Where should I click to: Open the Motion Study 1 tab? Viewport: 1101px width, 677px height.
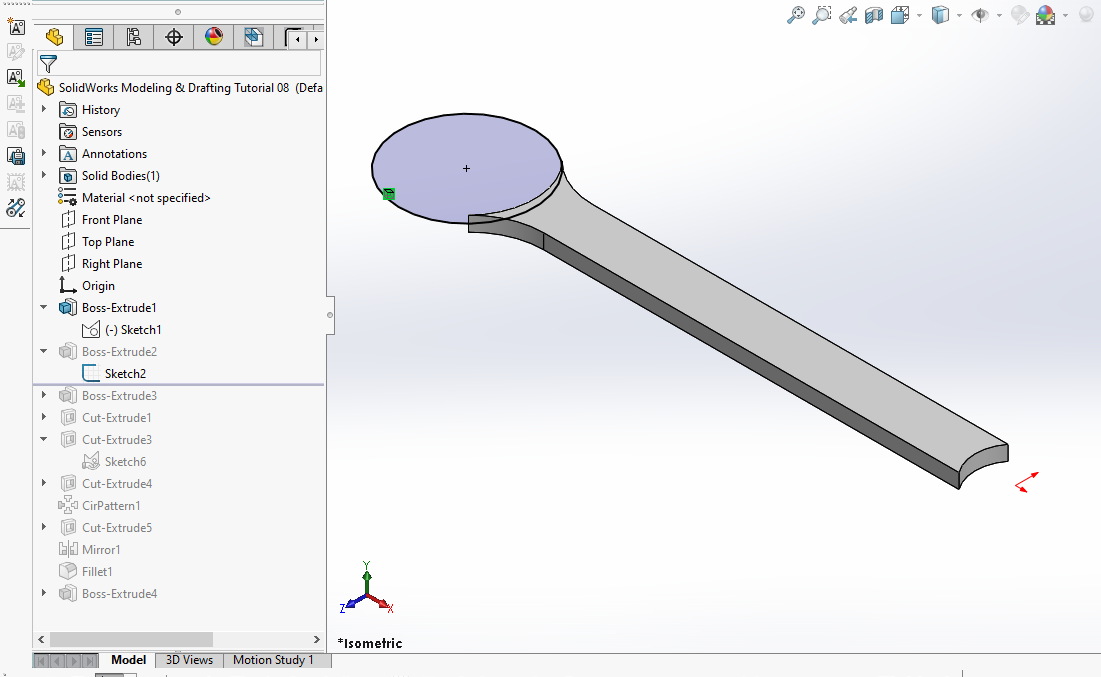click(273, 660)
